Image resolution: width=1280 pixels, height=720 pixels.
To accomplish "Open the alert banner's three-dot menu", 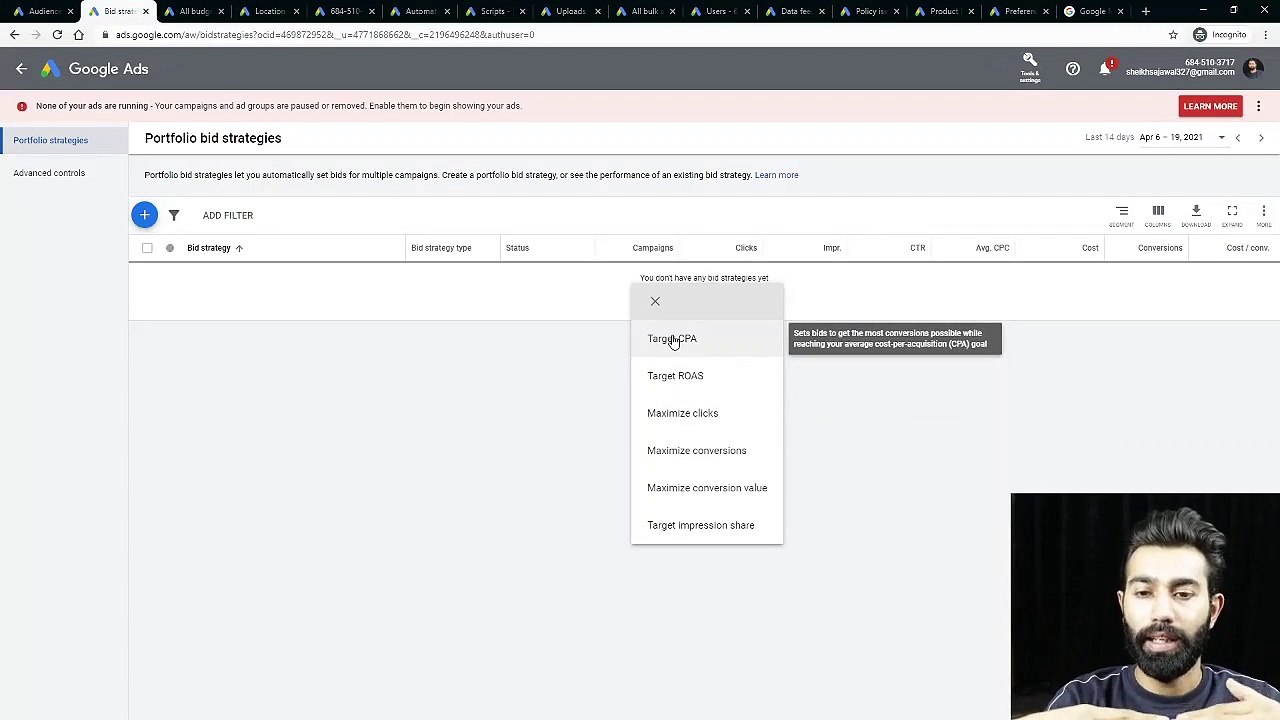I will (1259, 106).
